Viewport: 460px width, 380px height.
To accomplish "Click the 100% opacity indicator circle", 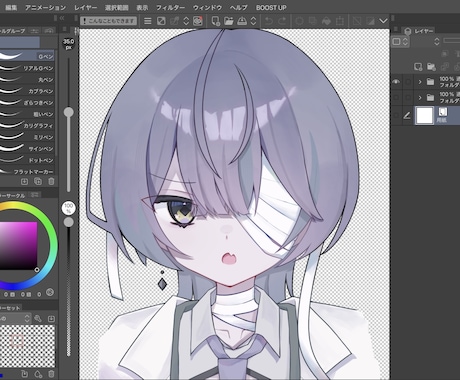I will click(69, 208).
